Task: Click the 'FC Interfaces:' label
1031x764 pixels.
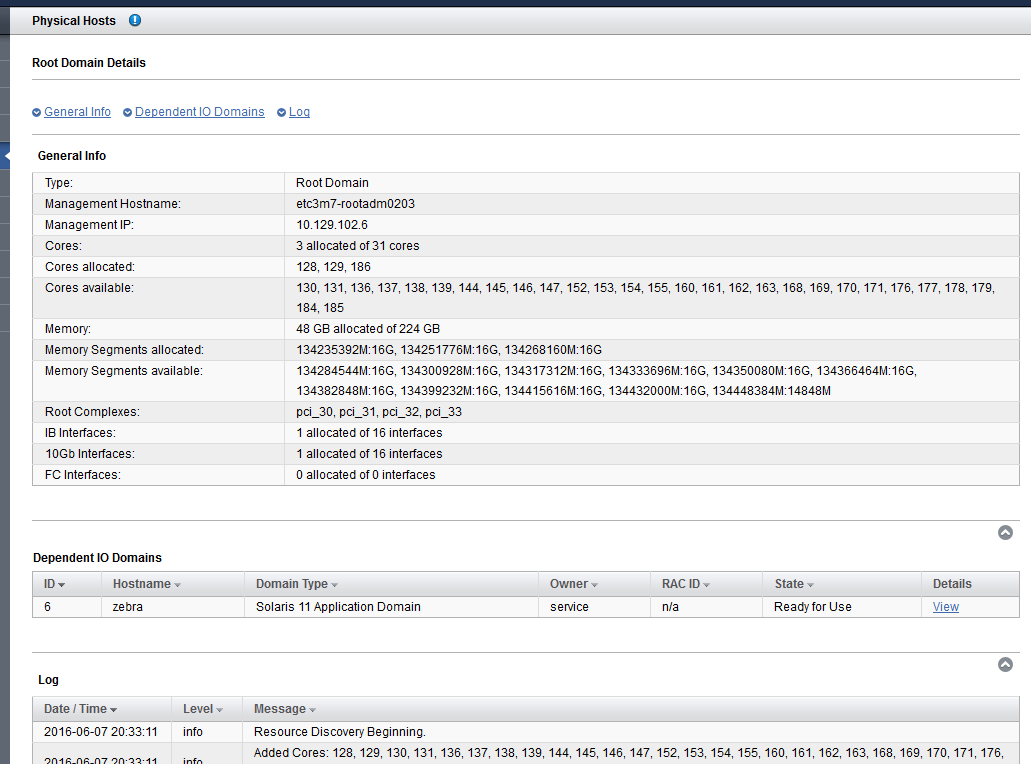Action: click(83, 475)
